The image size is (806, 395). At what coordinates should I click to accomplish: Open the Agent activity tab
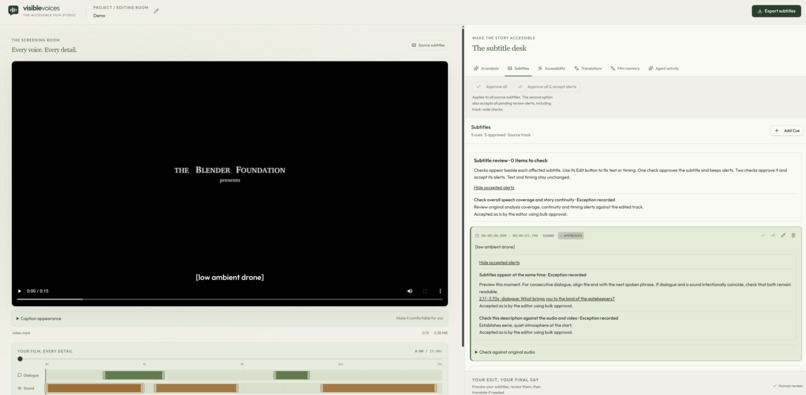pos(664,68)
